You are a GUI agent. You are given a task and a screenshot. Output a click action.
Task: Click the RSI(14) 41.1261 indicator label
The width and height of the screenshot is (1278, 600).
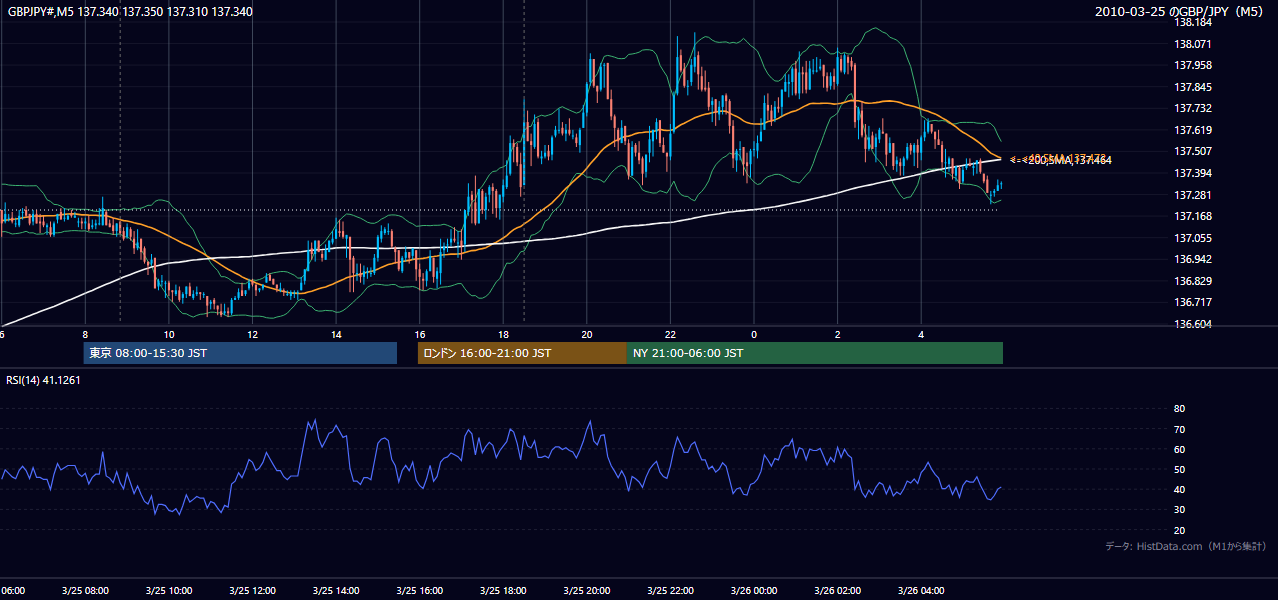[x=43, y=380]
